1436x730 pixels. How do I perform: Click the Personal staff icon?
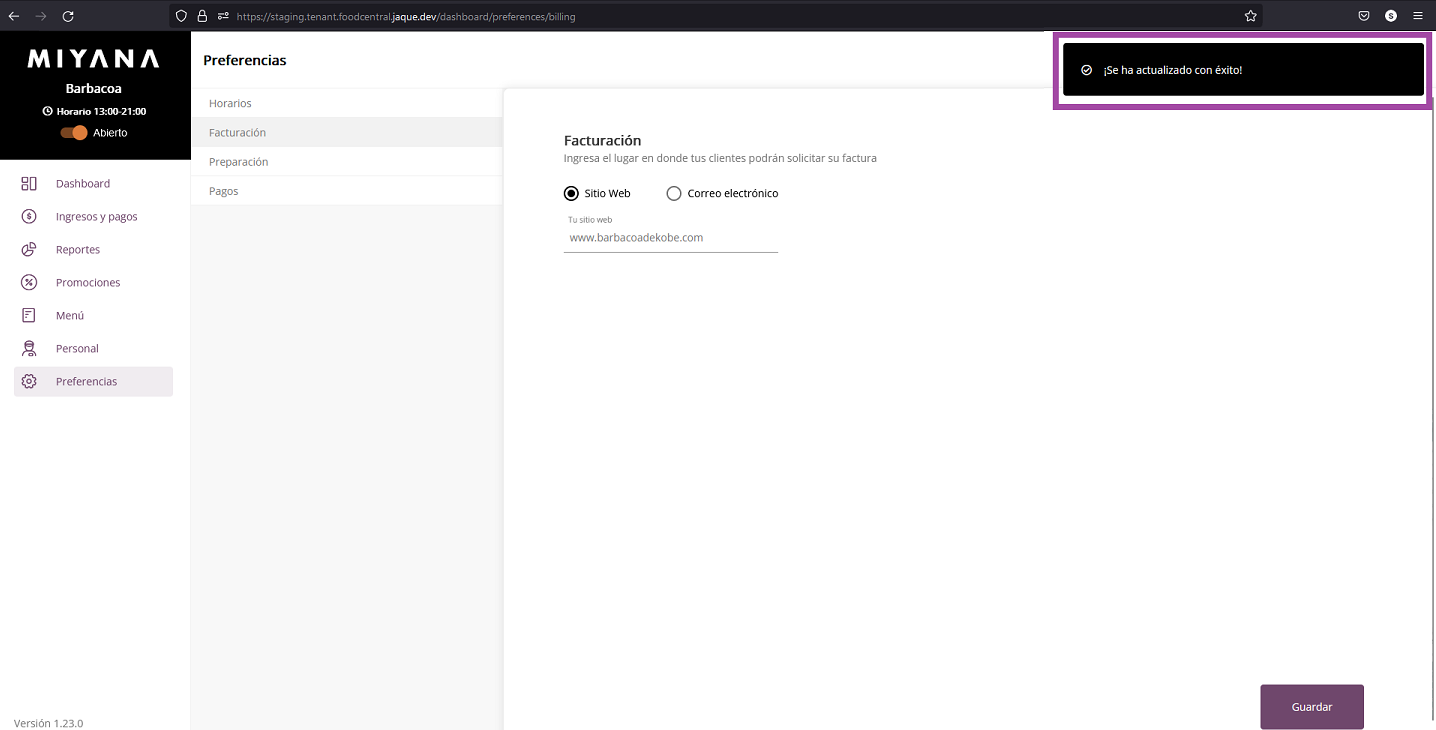click(29, 349)
